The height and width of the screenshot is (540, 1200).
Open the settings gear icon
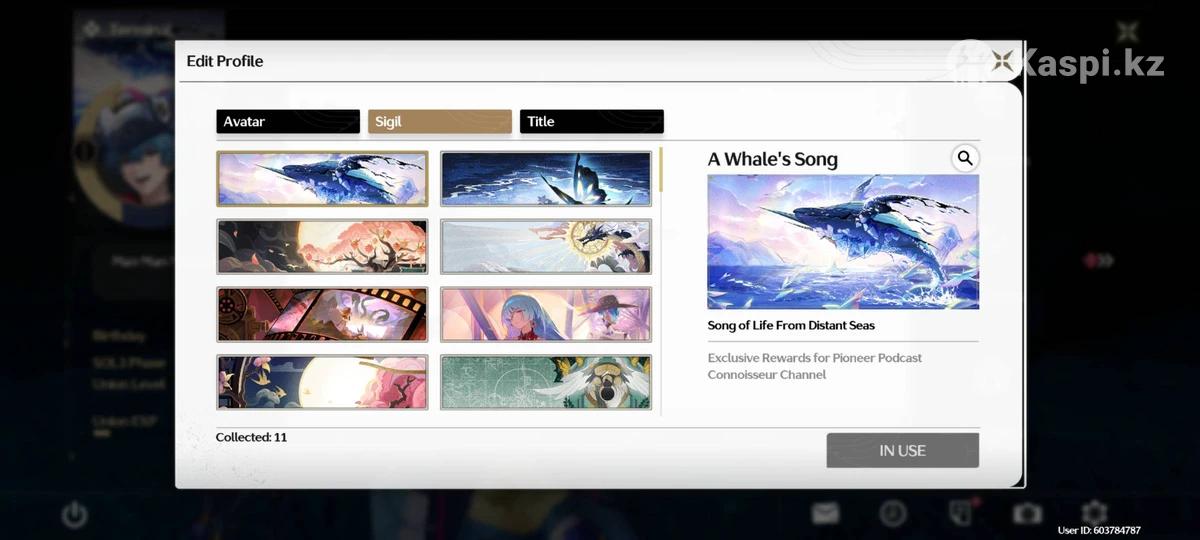[x=1095, y=513]
